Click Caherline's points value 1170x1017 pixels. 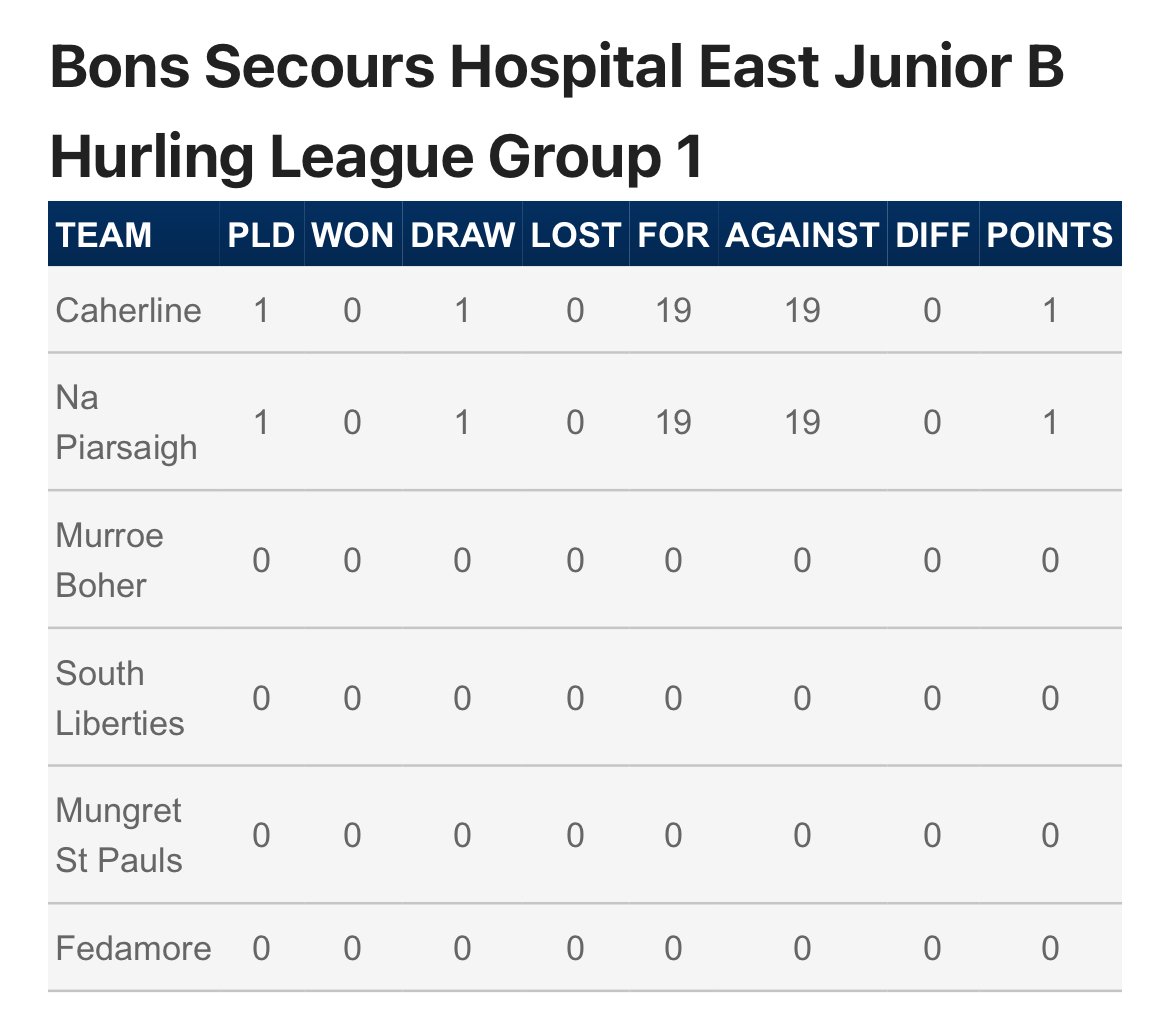pyautogui.click(x=1049, y=310)
